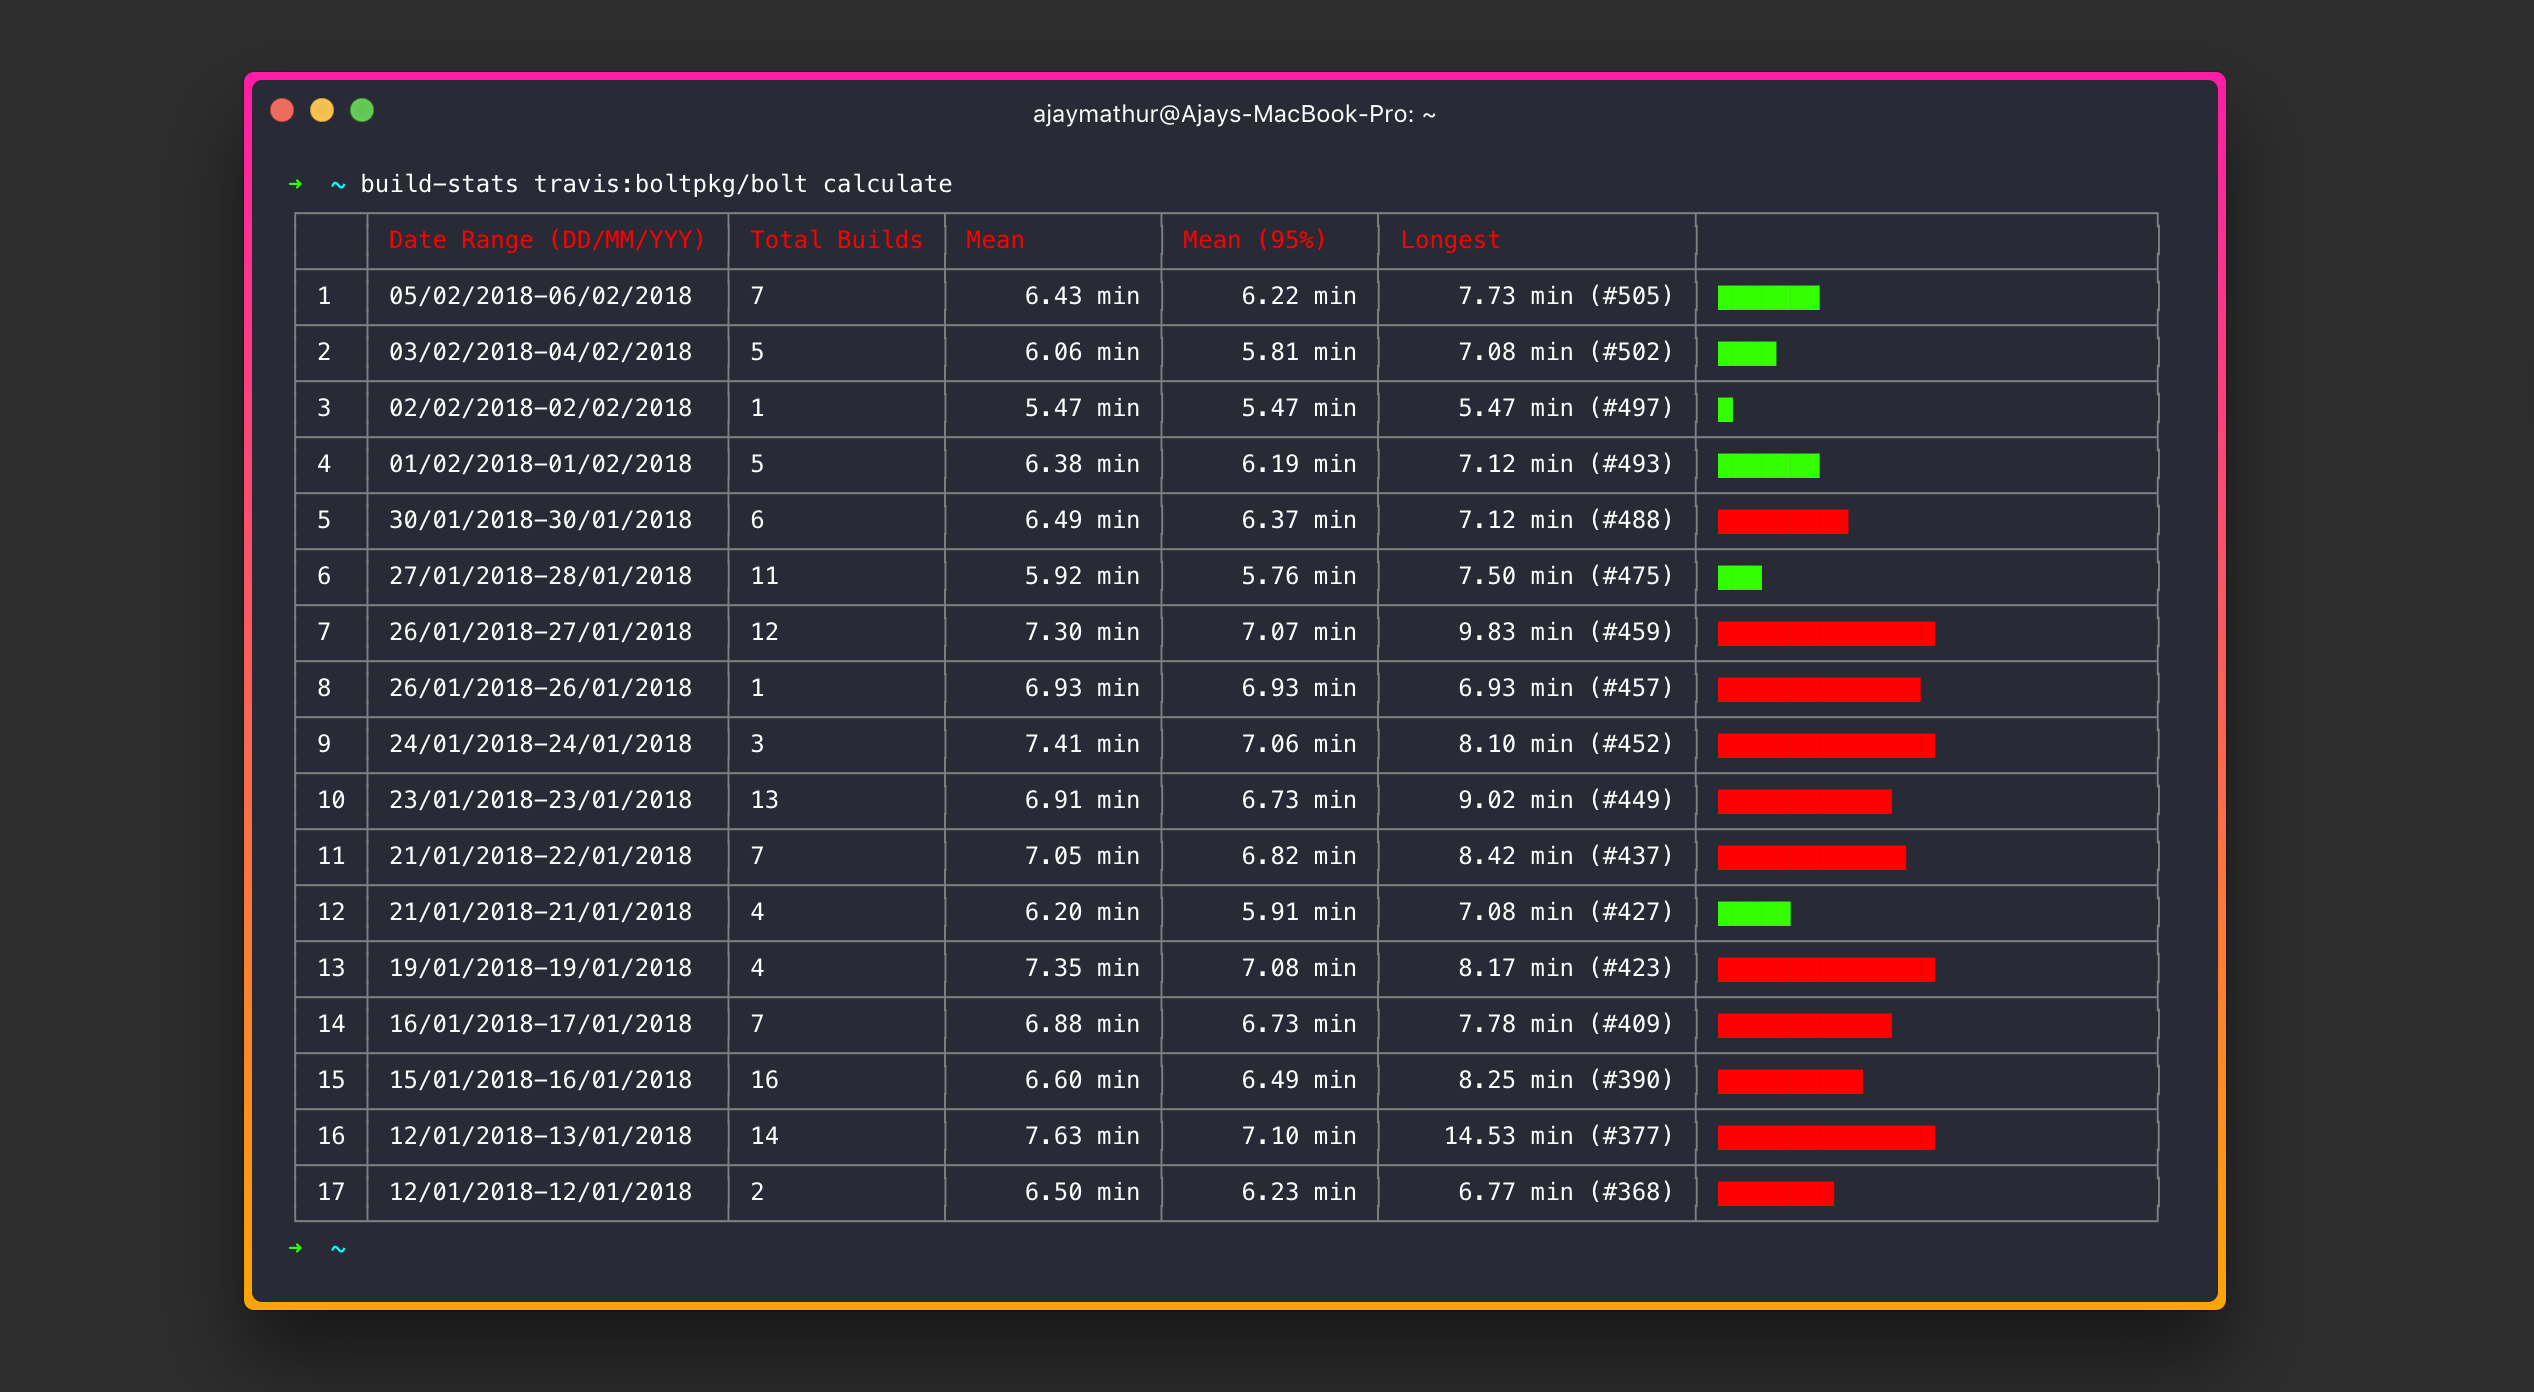Click the green bar for build #427

pyautogui.click(x=1754, y=913)
